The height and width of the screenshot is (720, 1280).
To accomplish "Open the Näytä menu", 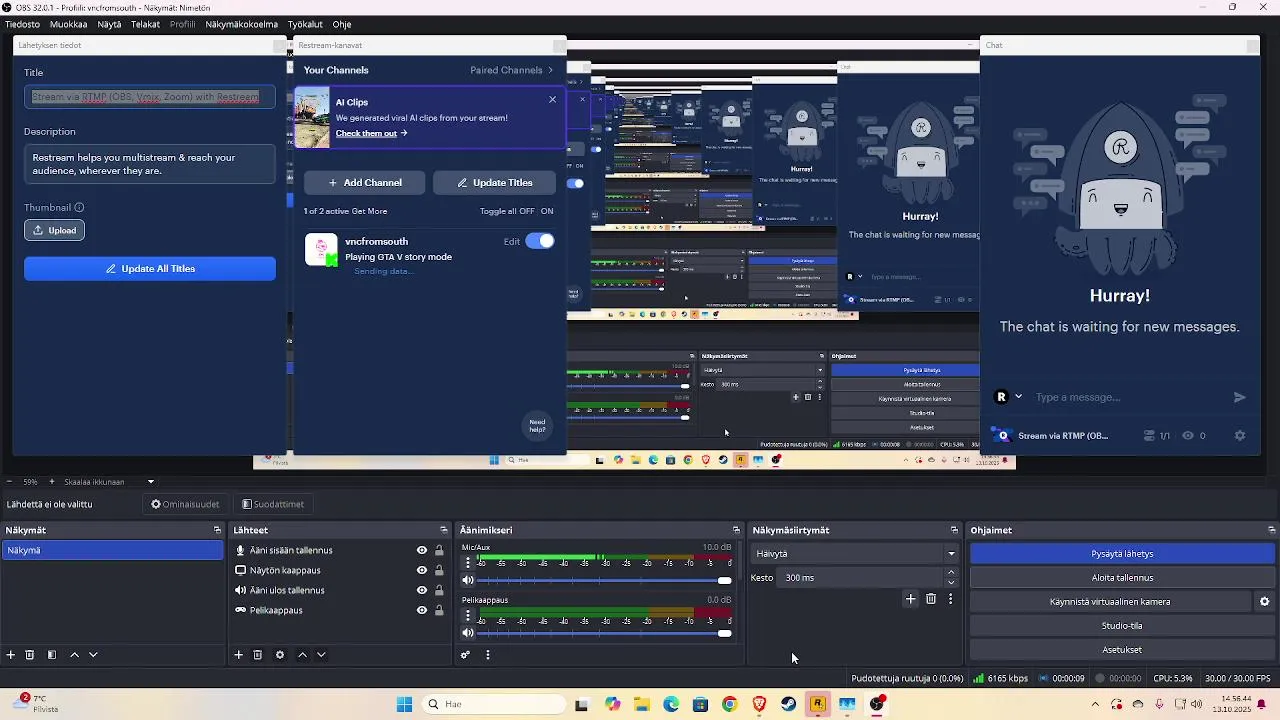I will click(x=109, y=24).
